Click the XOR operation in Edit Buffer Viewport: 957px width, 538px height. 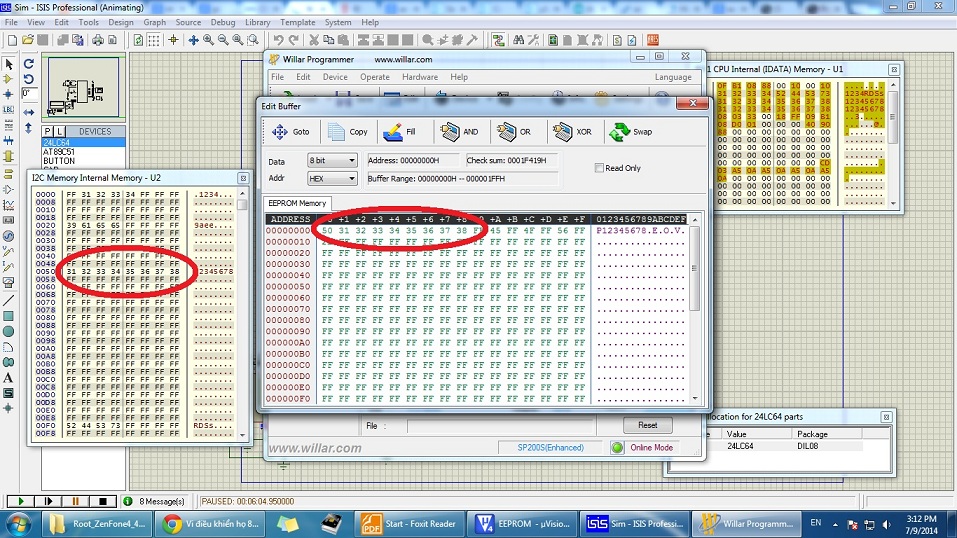point(572,132)
